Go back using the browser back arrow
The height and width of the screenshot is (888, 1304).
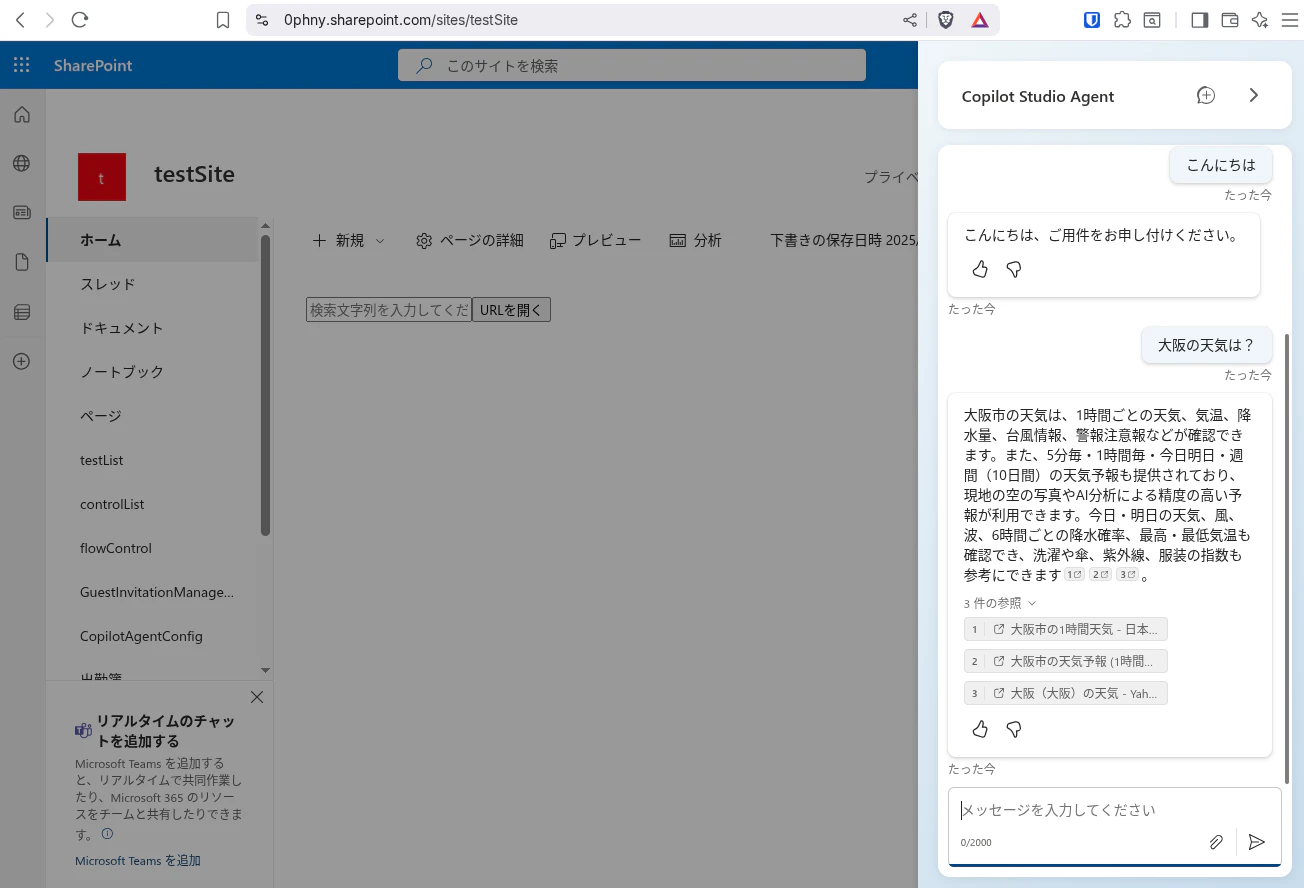tap(20, 20)
